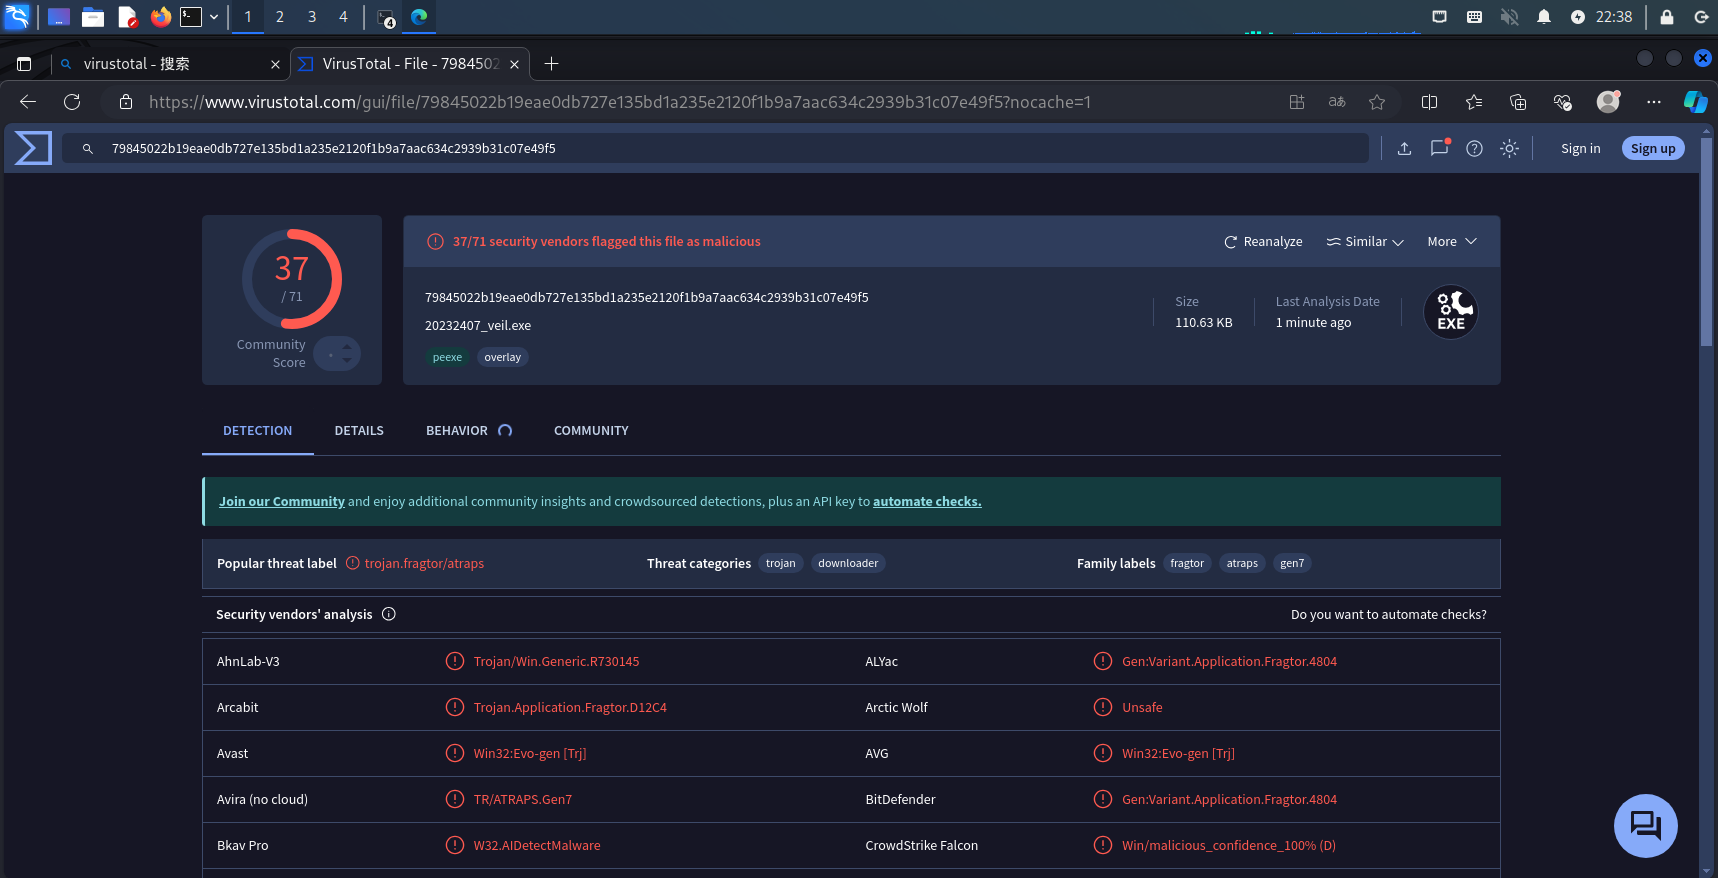Open the split screen icon
This screenshot has width=1718, height=878.
coord(1429,102)
